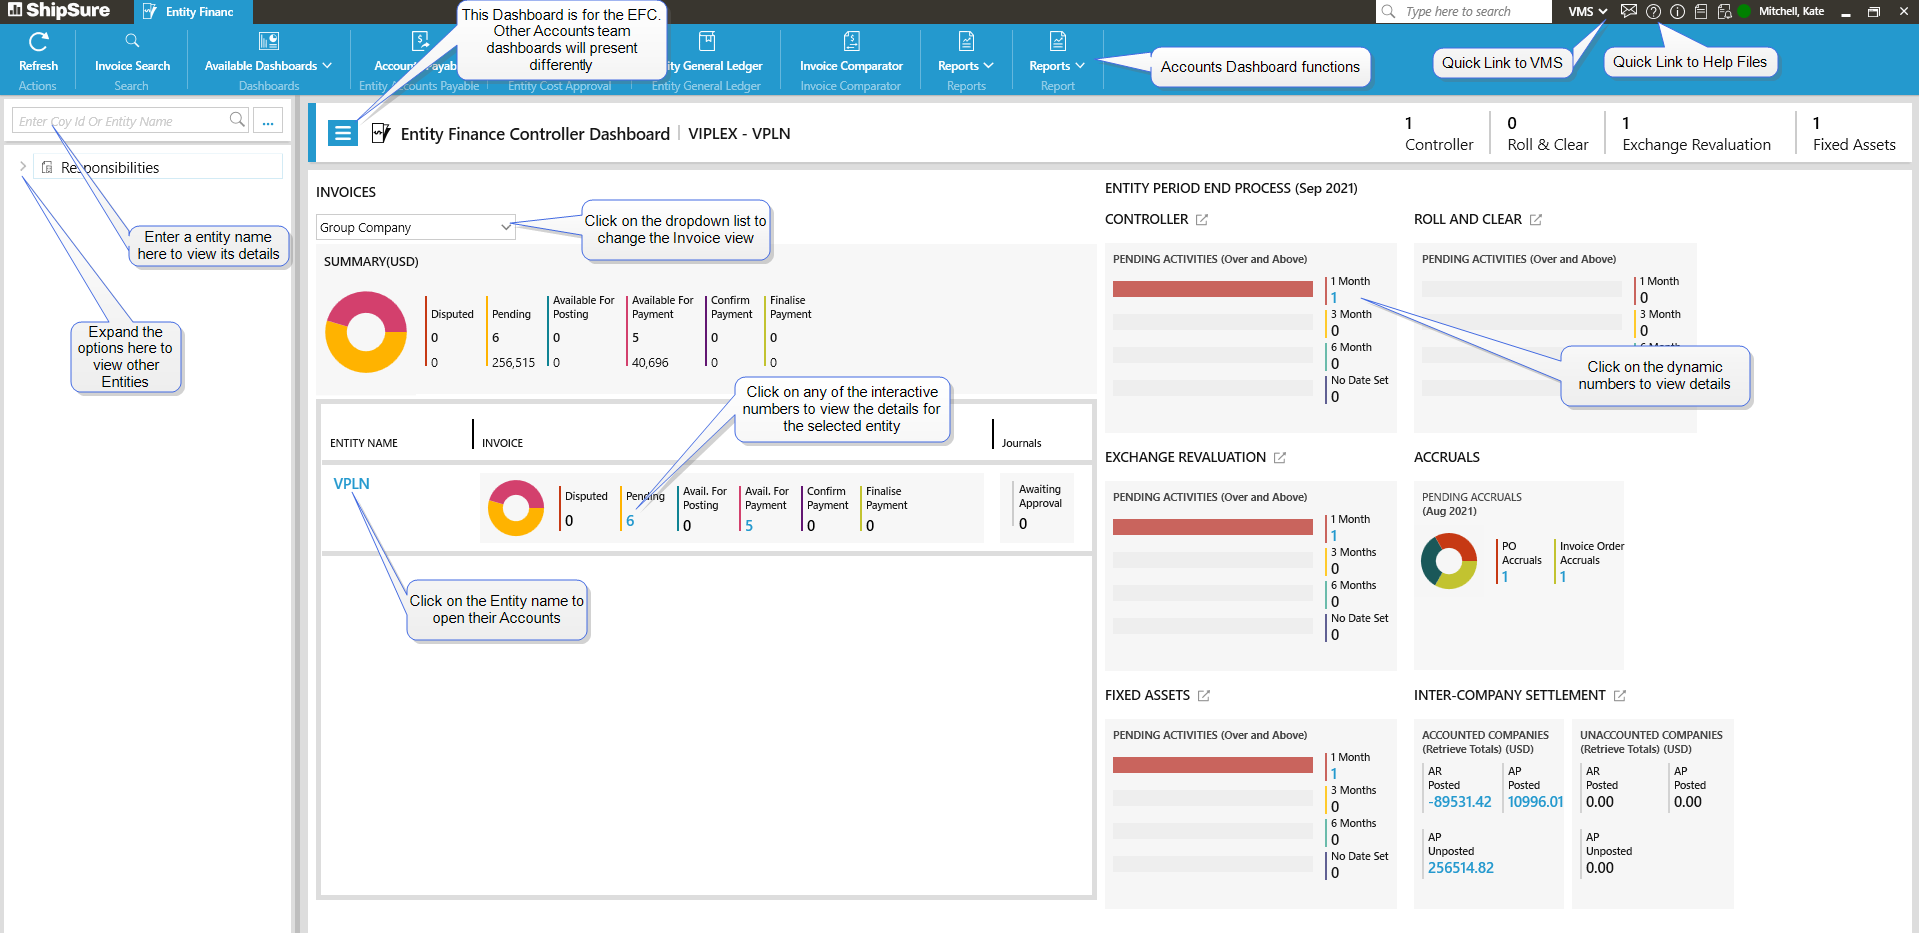Expand the Responsibilities tree node
This screenshot has width=1919, height=933.
23,167
